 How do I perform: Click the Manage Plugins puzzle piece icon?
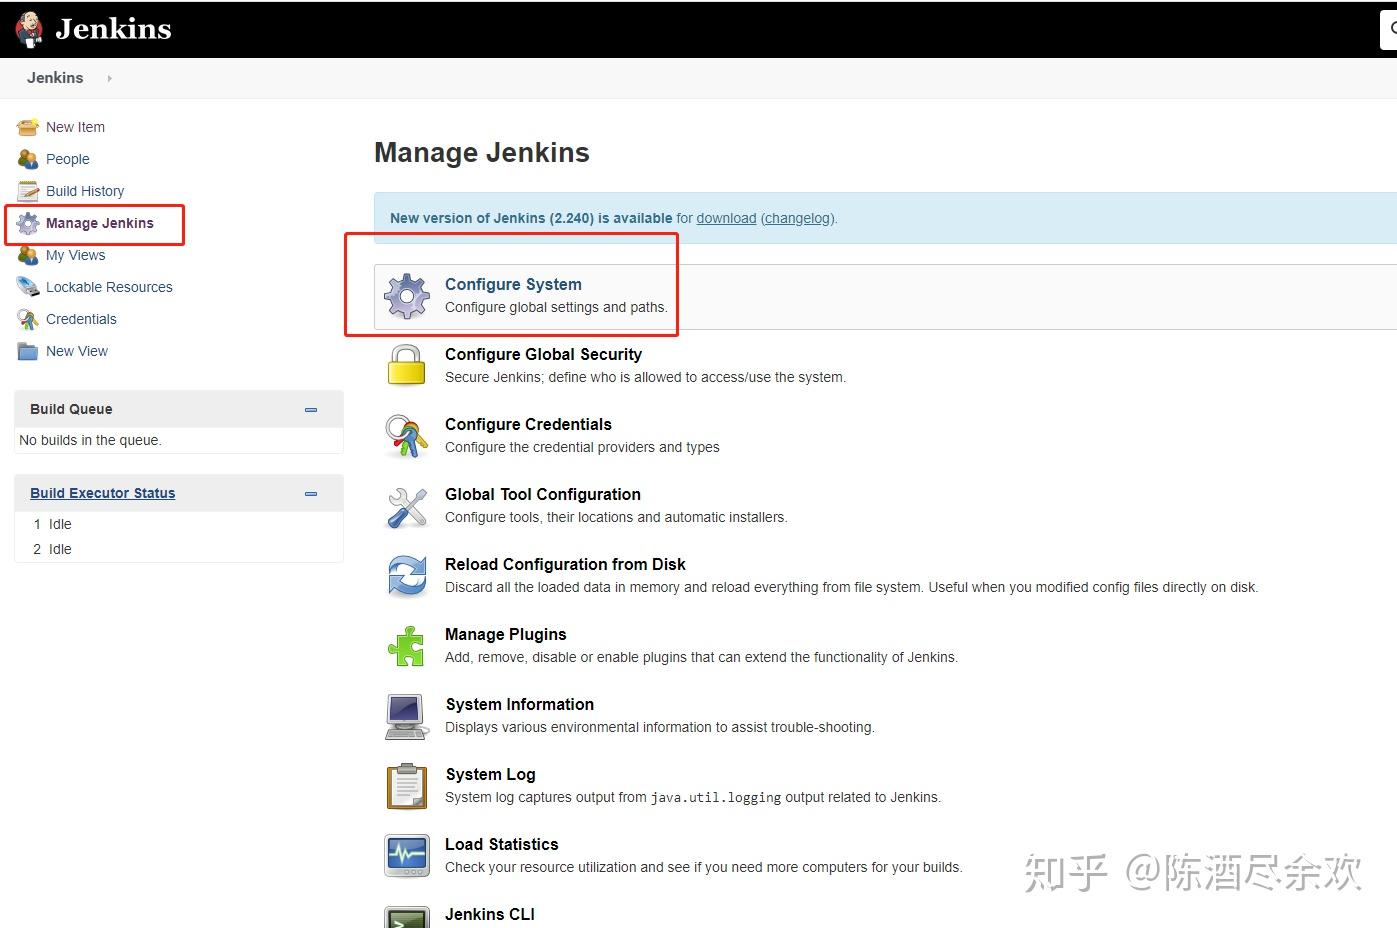407,646
